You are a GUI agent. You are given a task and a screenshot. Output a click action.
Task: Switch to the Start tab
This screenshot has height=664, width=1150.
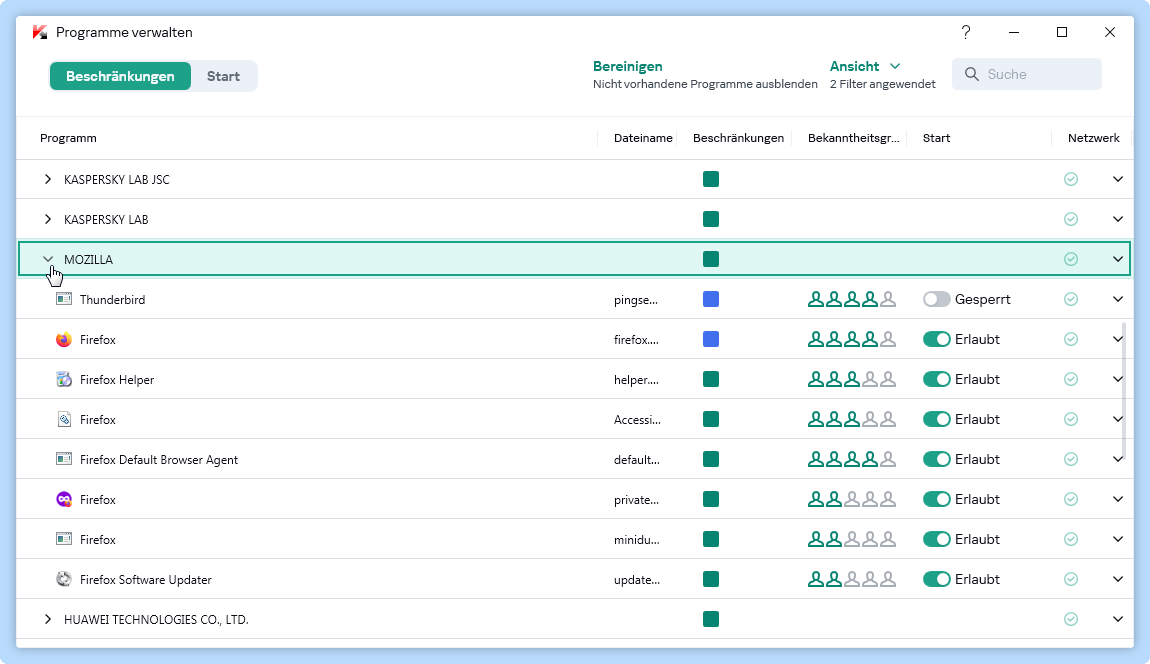(223, 76)
